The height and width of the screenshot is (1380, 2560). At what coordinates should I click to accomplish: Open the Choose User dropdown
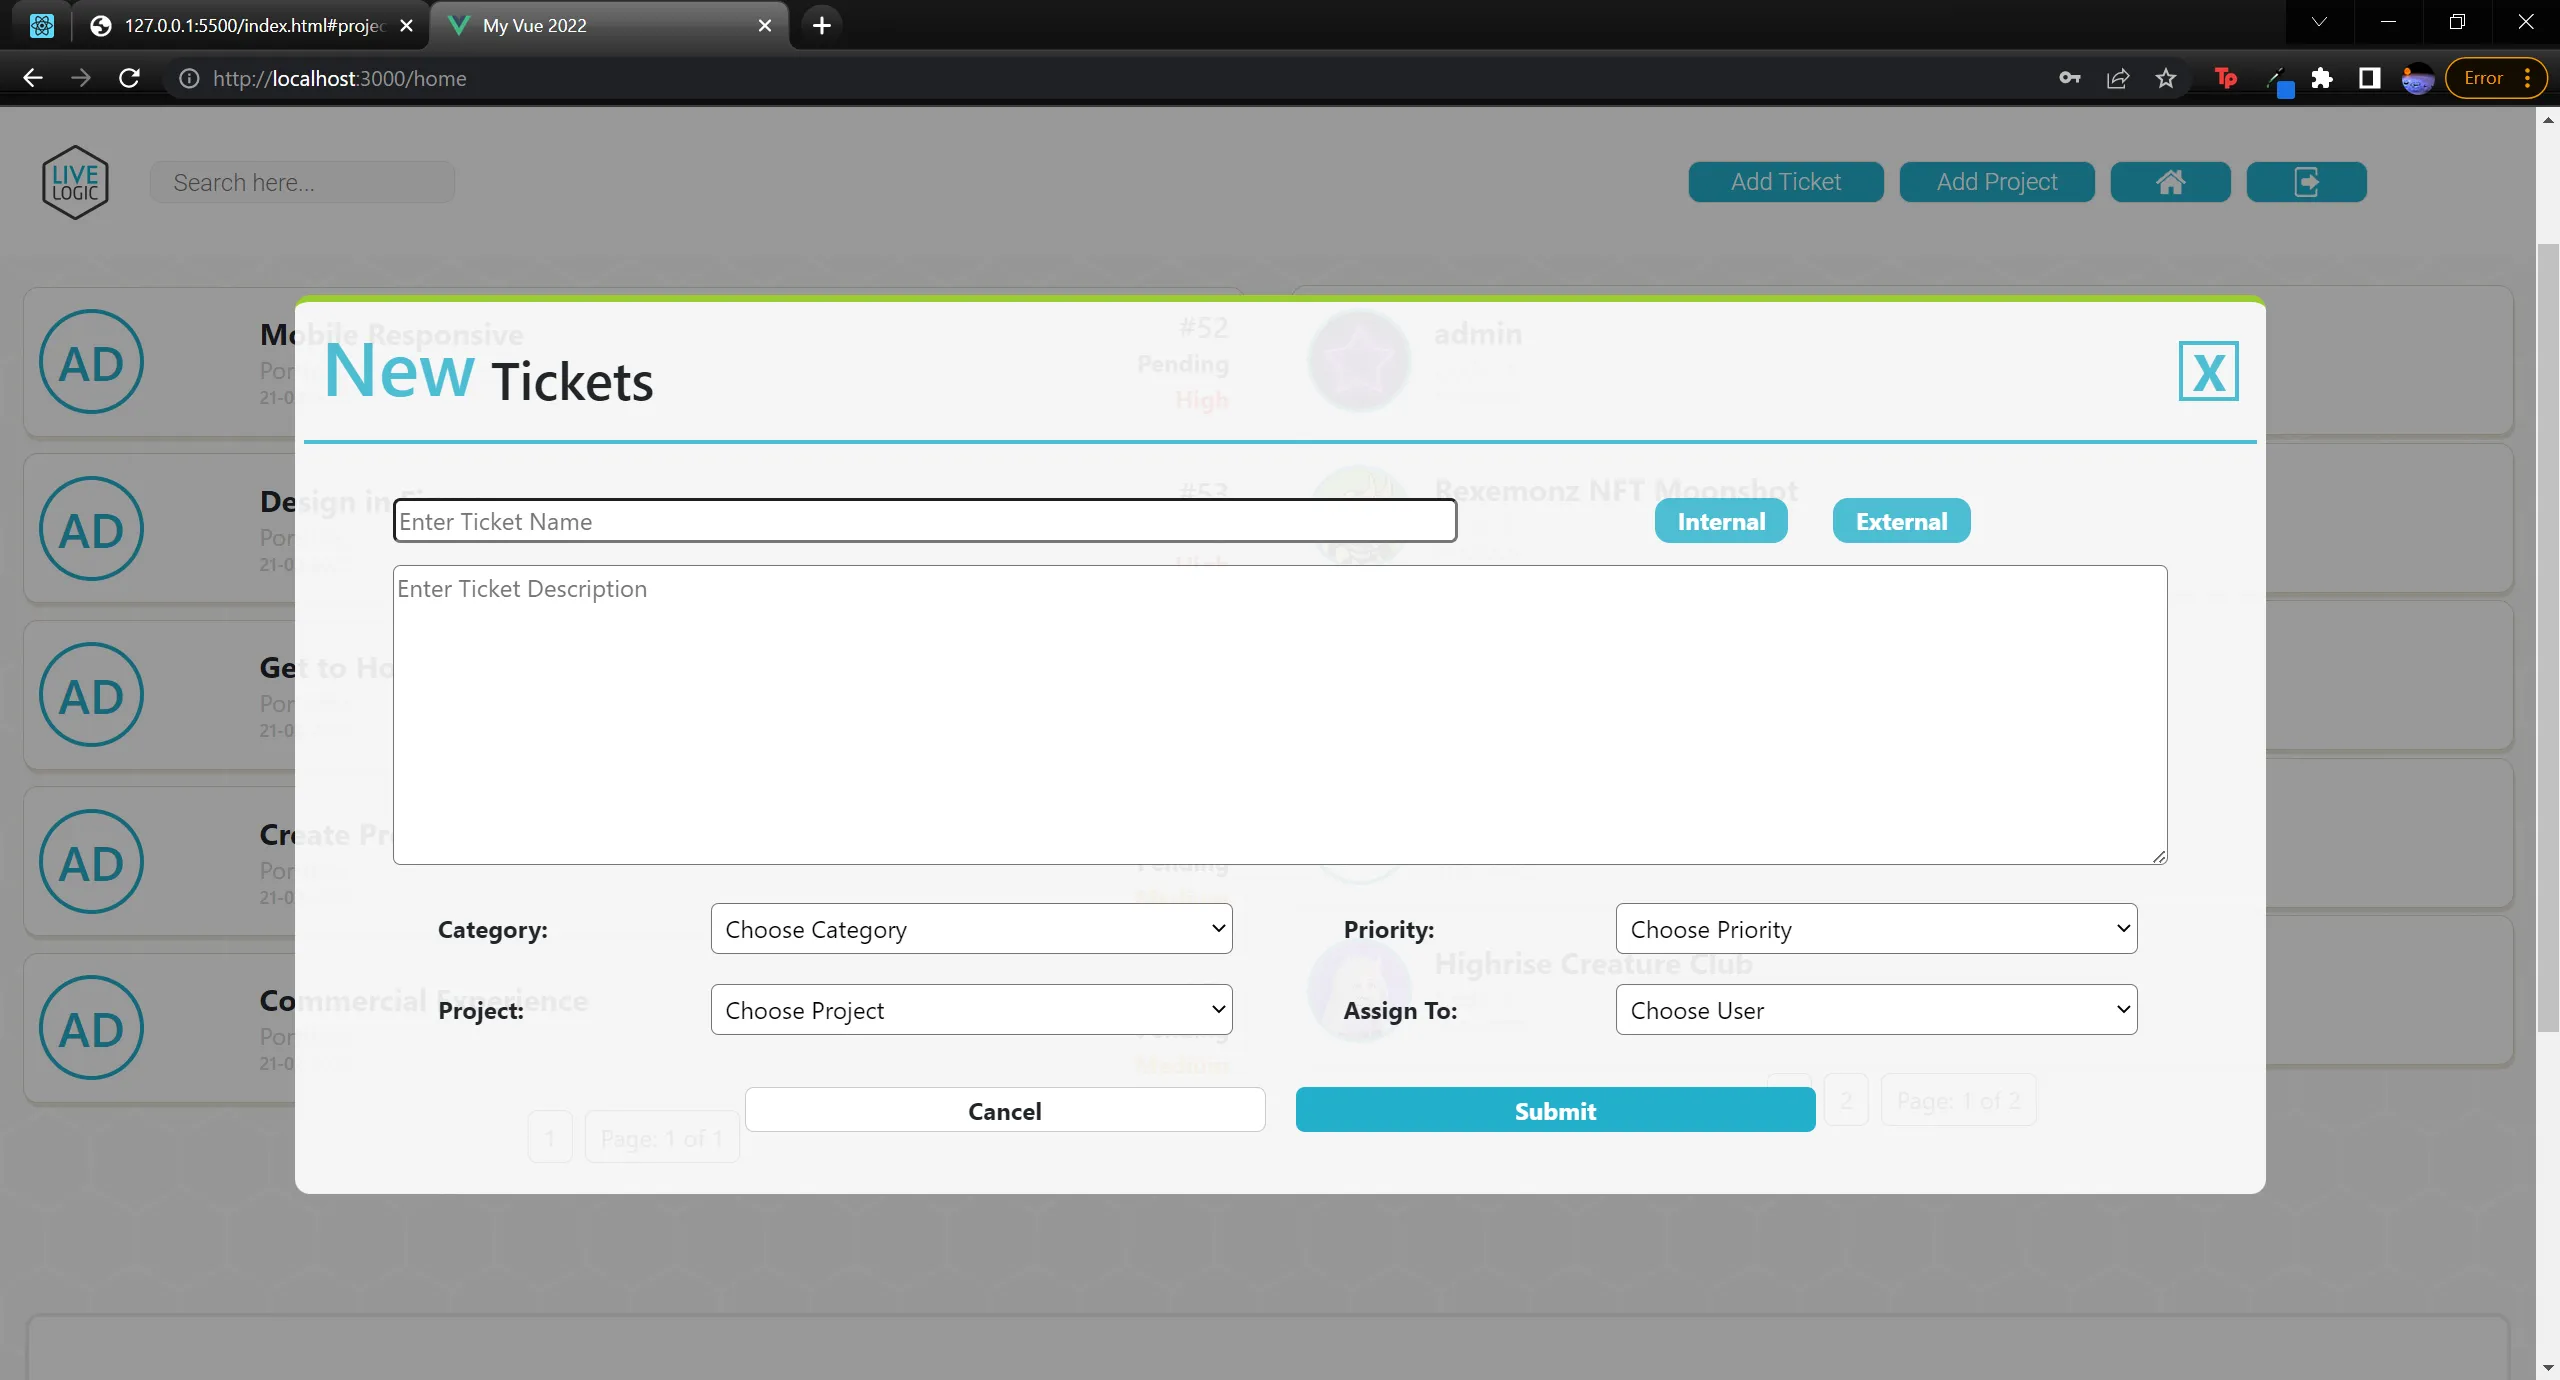1875,1009
